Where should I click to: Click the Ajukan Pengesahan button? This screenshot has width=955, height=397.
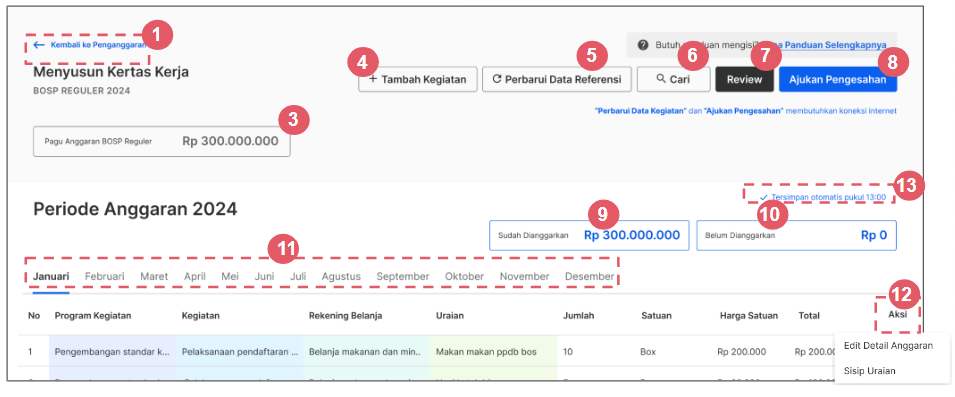pyautogui.click(x=837, y=79)
